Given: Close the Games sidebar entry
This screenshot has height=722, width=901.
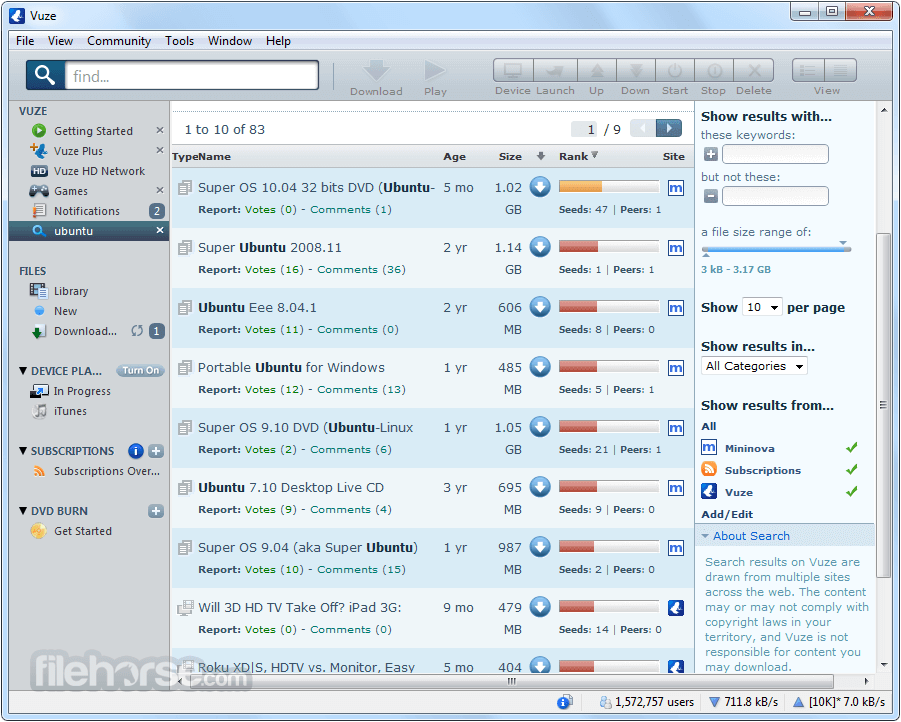Looking at the screenshot, I should (160, 190).
